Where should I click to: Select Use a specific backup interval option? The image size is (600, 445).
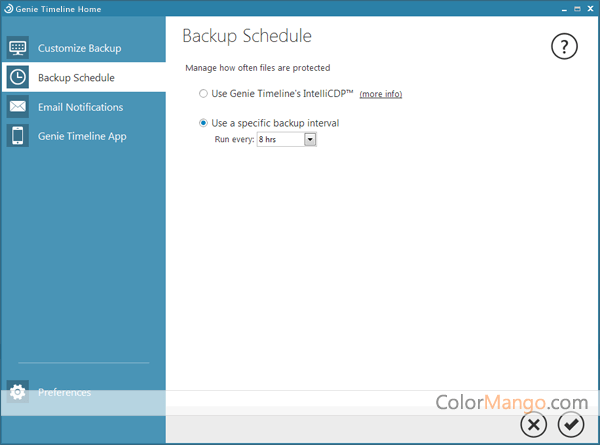pyautogui.click(x=204, y=123)
